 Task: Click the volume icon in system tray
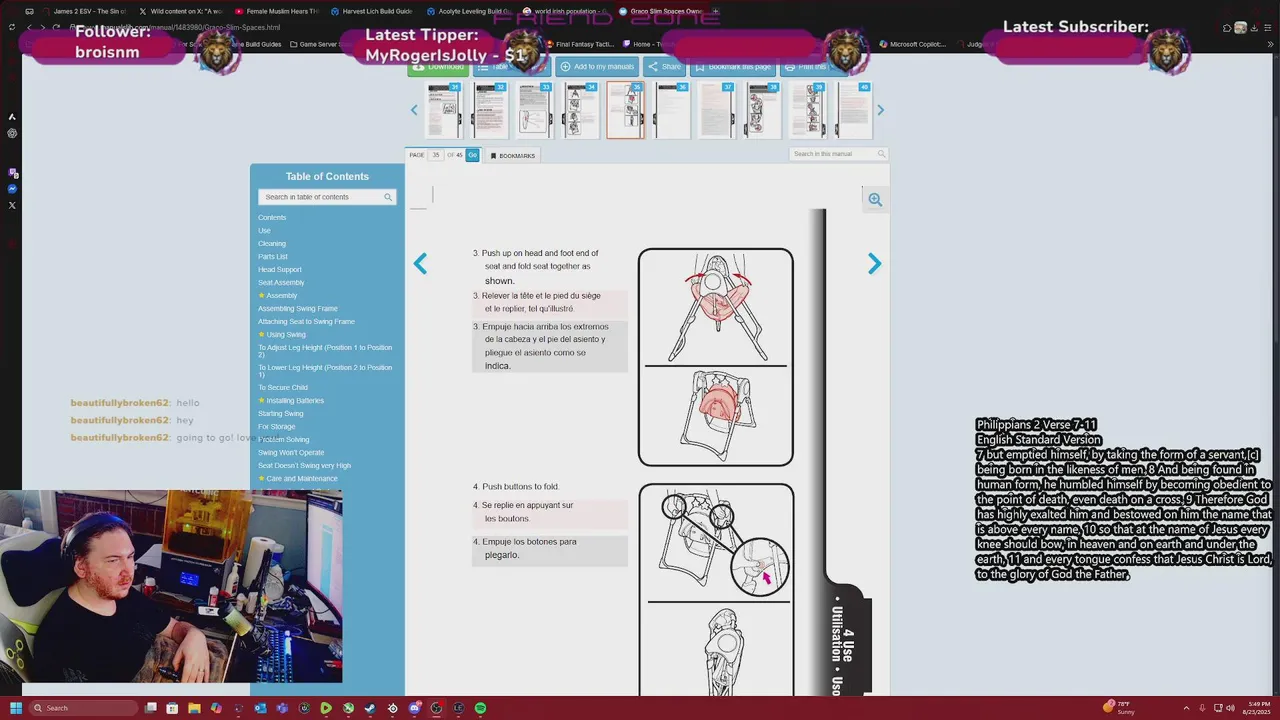1230,708
